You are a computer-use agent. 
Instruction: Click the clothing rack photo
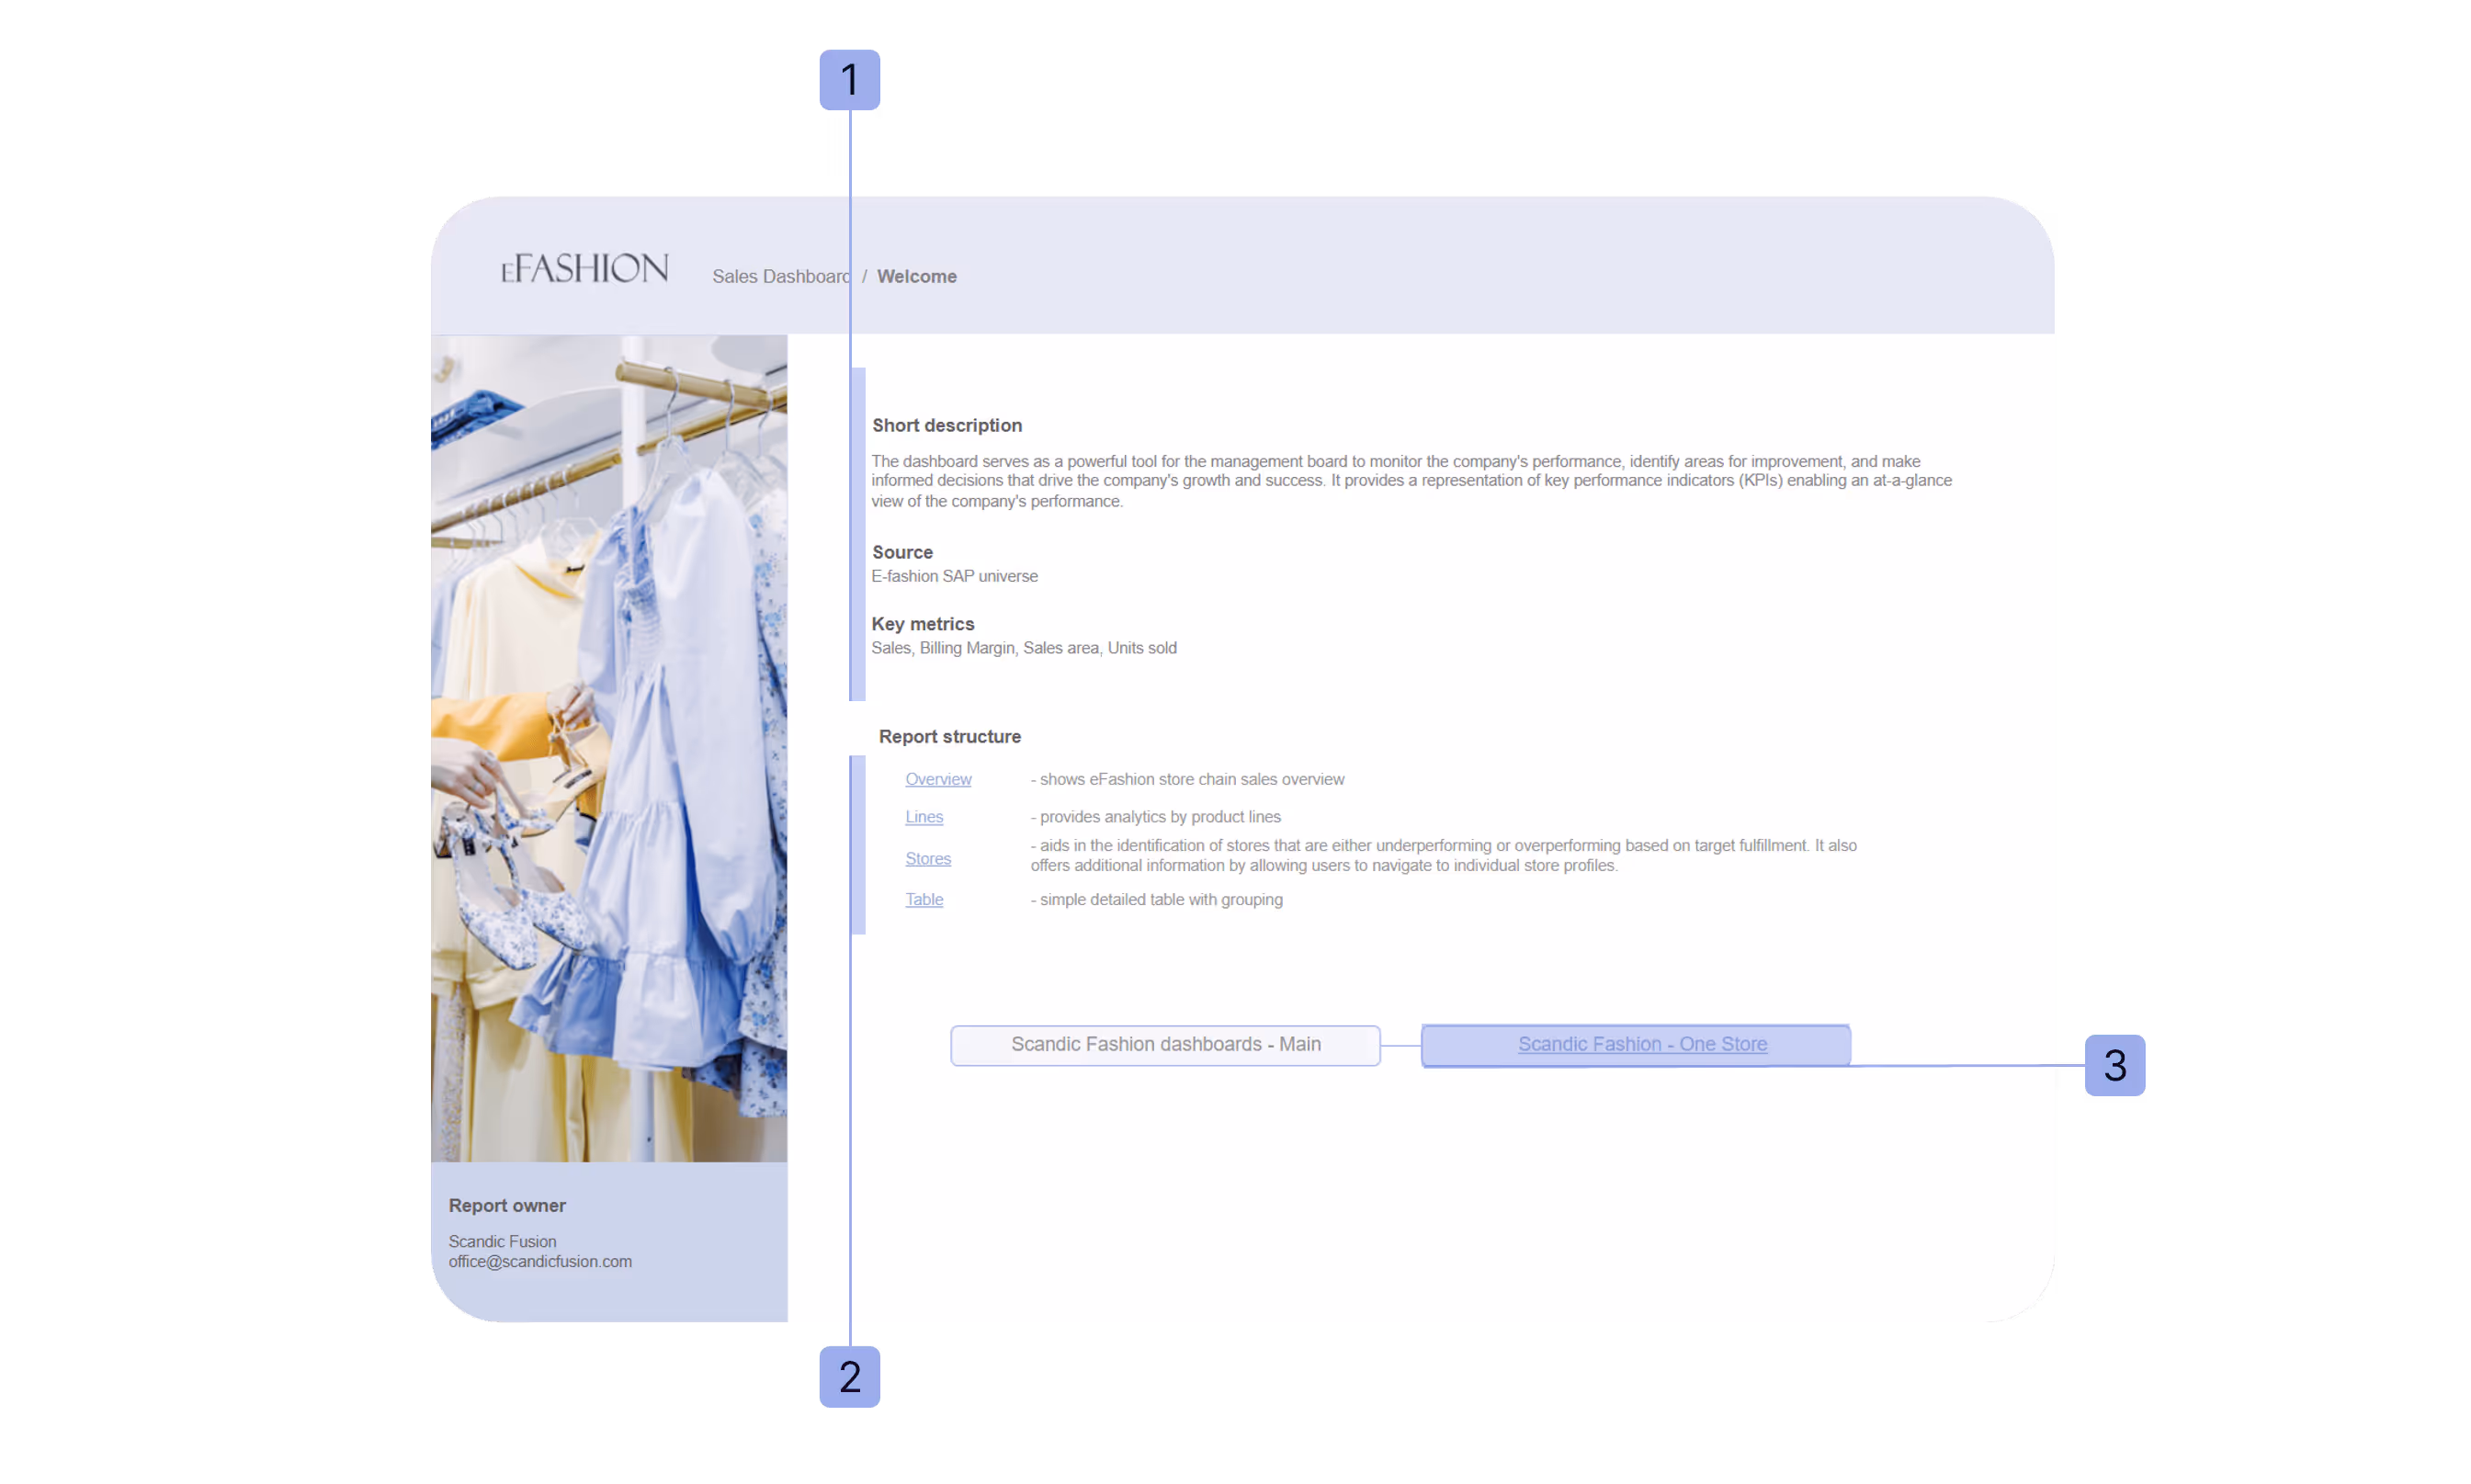pyautogui.click(x=608, y=747)
